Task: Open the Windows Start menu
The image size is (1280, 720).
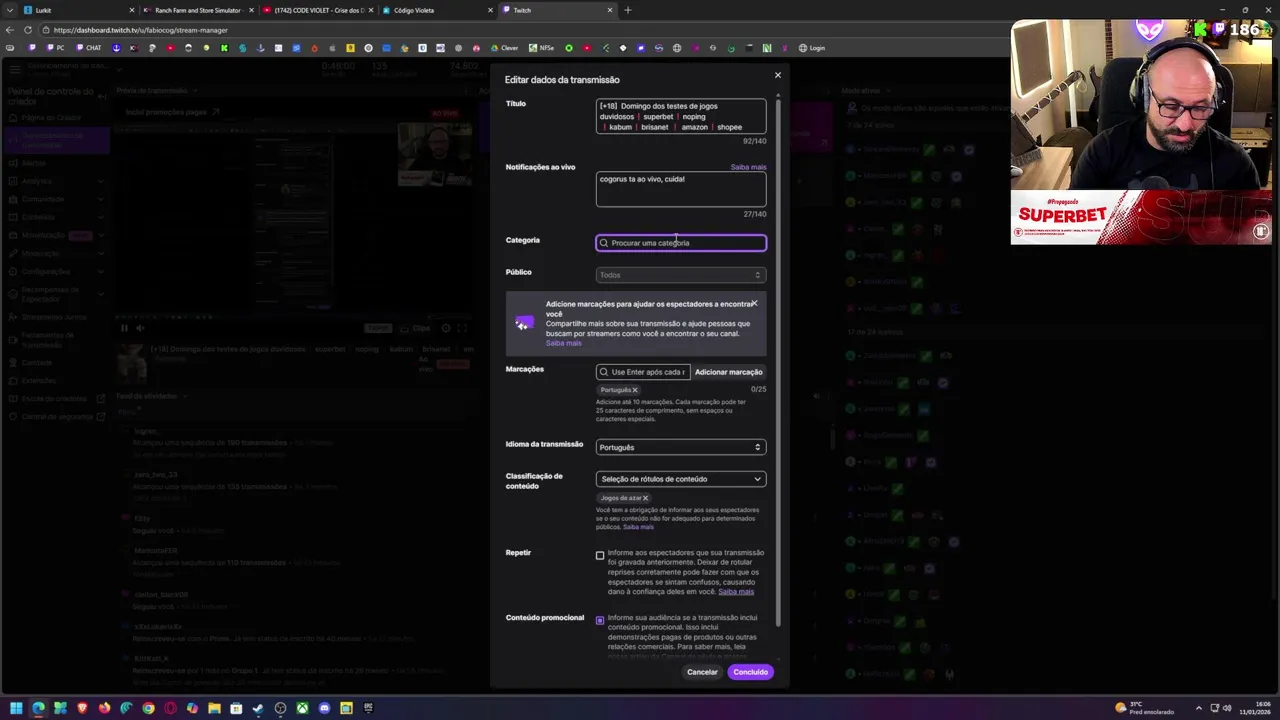Action: 16,708
